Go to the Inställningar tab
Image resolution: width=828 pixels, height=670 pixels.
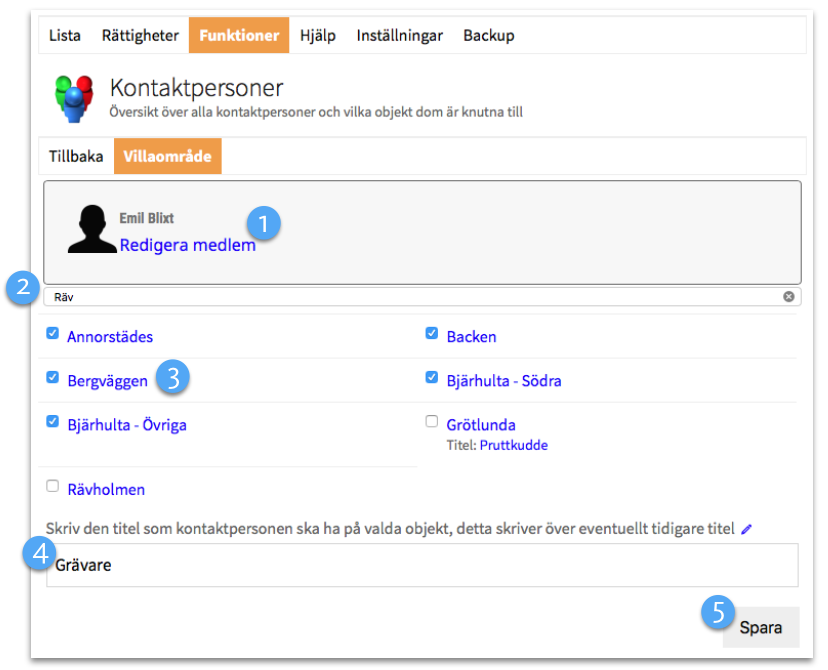click(400, 36)
